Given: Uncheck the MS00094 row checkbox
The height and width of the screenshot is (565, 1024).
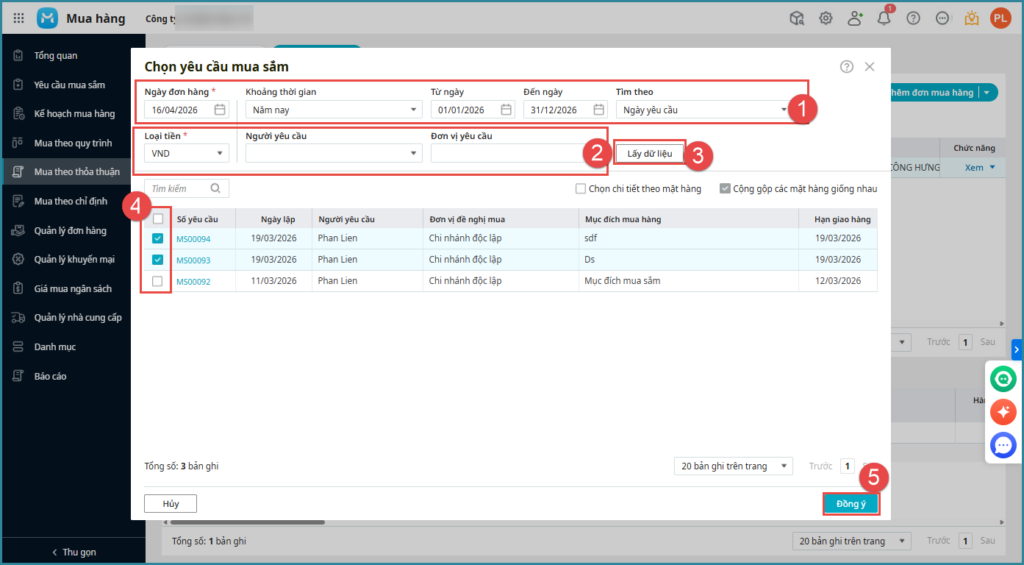Looking at the screenshot, I should 158,239.
